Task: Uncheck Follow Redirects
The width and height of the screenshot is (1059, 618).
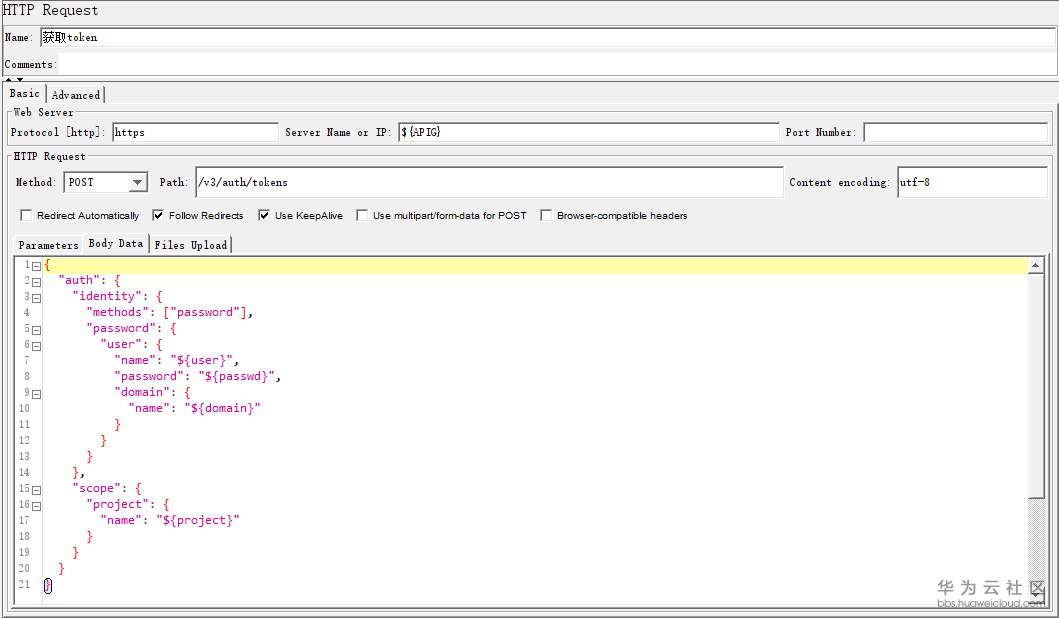Action: [158, 215]
